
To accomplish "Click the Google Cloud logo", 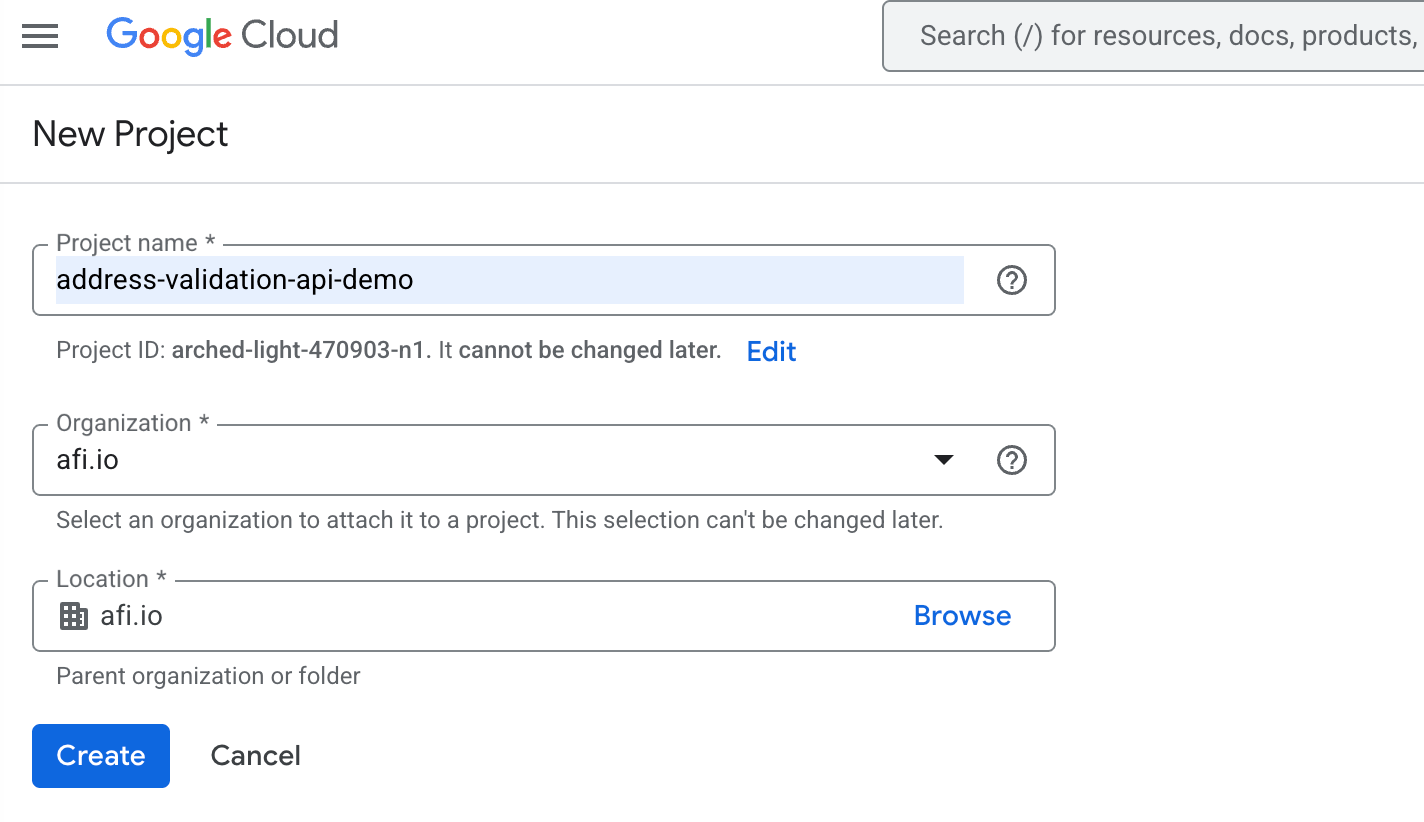I will tap(222, 36).
